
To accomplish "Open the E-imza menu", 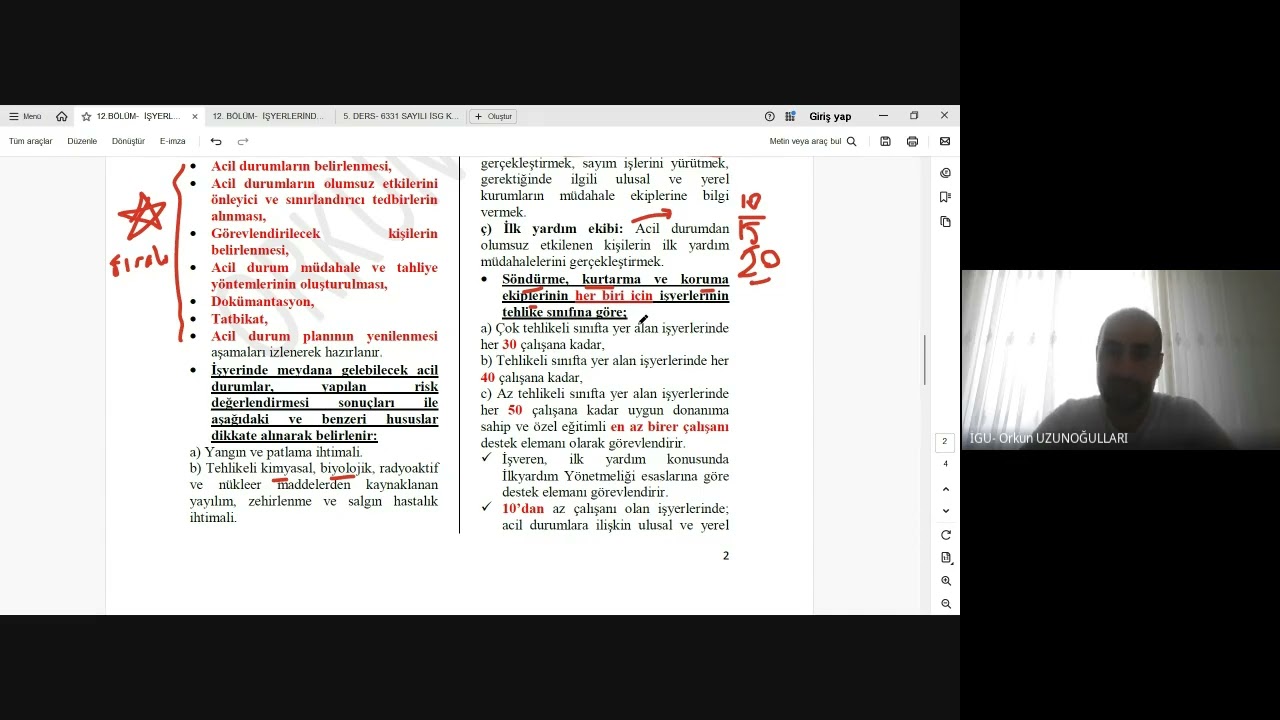I will pos(172,141).
